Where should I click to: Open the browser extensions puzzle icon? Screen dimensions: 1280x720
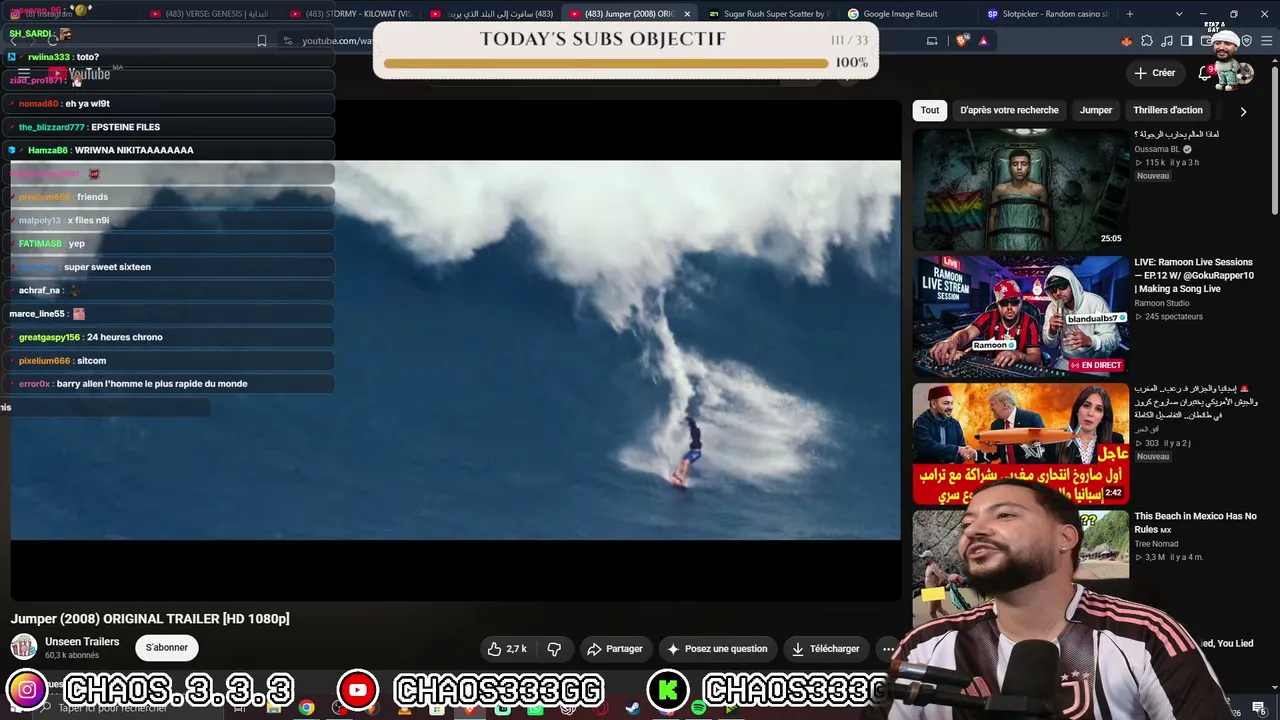[x=1147, y=41]
